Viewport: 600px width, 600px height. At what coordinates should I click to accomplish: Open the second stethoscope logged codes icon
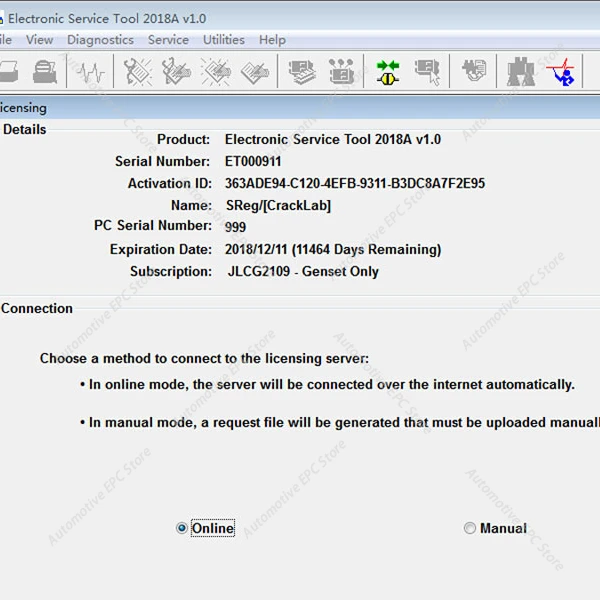click(176, 72)
